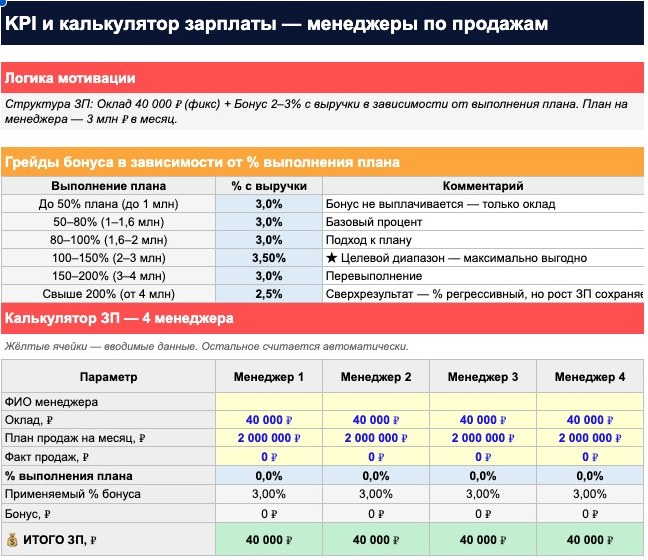
Task: Click the 'Структура ЗП' description text cell
Action: [322, 111]
